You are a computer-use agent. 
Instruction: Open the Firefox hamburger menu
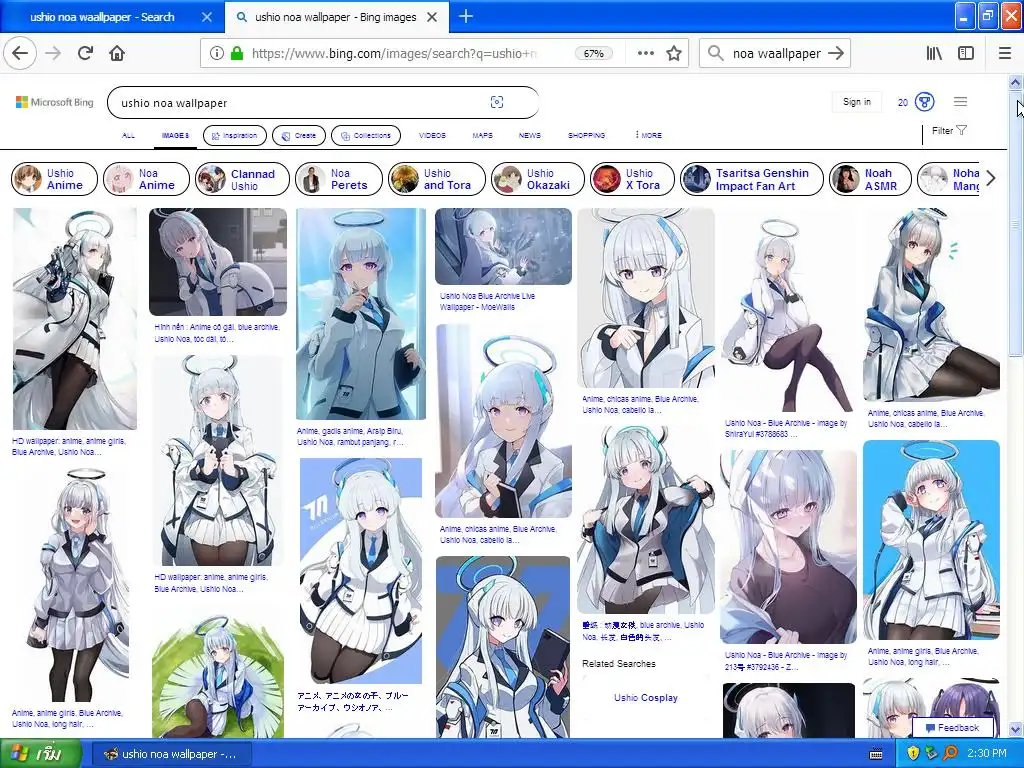click(1005, 53)
